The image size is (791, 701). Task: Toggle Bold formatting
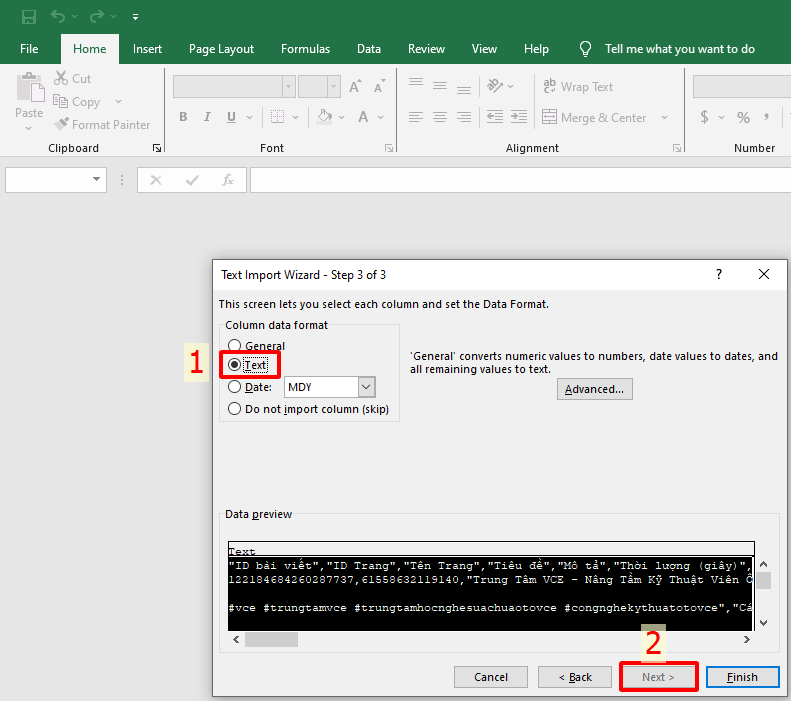183,117
